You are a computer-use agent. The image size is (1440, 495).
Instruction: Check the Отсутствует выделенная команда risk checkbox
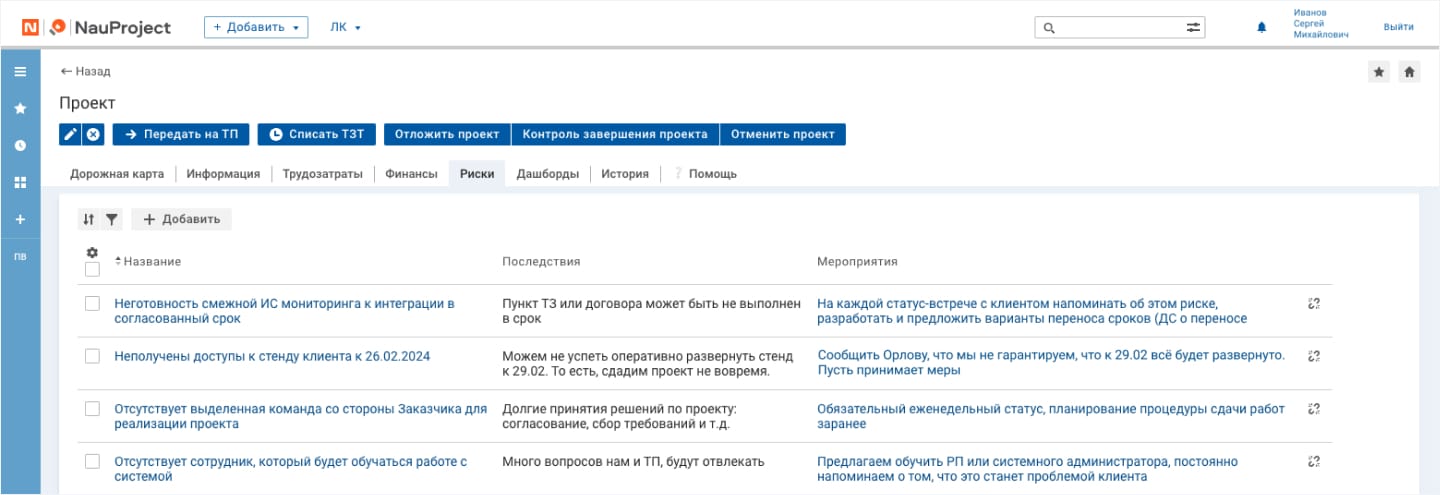point(92,408)
